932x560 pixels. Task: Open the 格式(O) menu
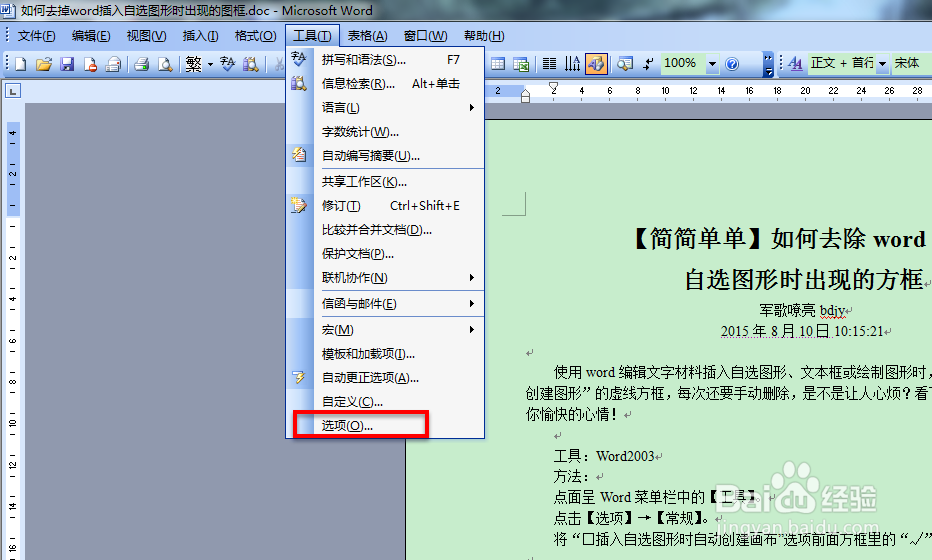pyautogui.click(x=256, y=36)
